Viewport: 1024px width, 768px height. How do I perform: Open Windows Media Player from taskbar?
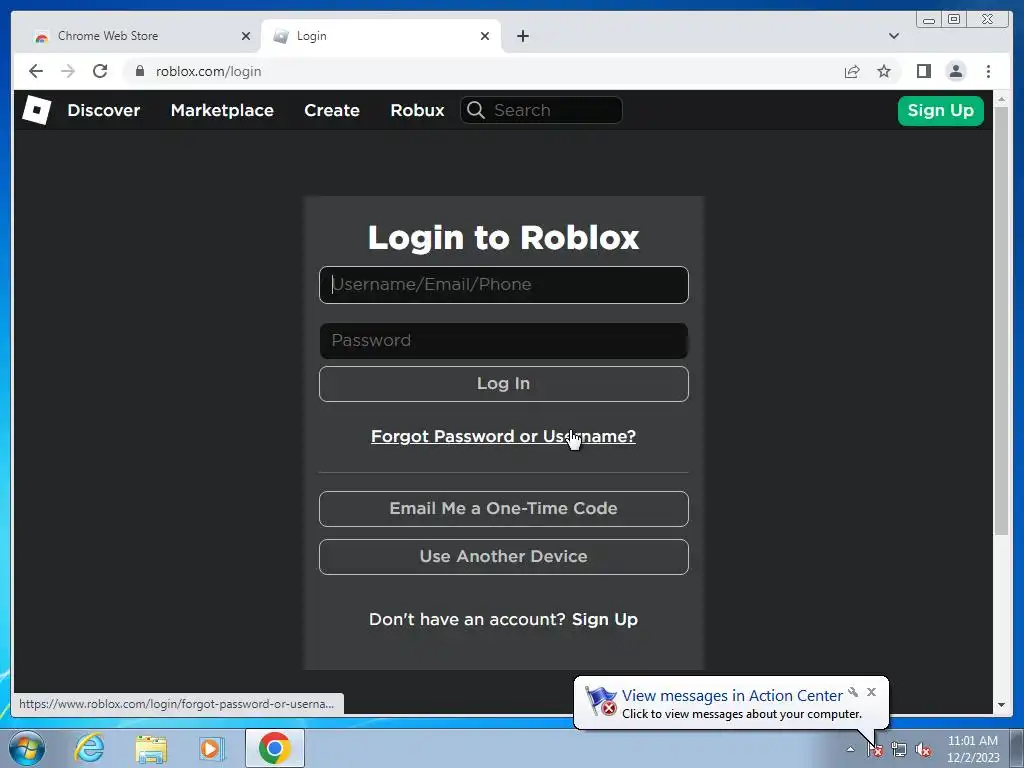tap(212, 748)
